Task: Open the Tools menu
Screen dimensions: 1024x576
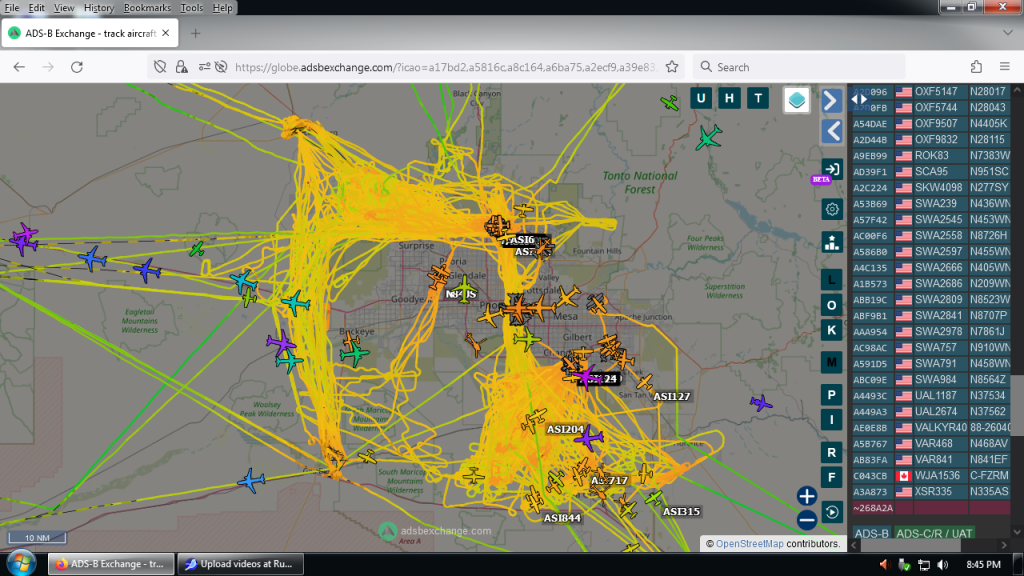Action: (191, 8)
